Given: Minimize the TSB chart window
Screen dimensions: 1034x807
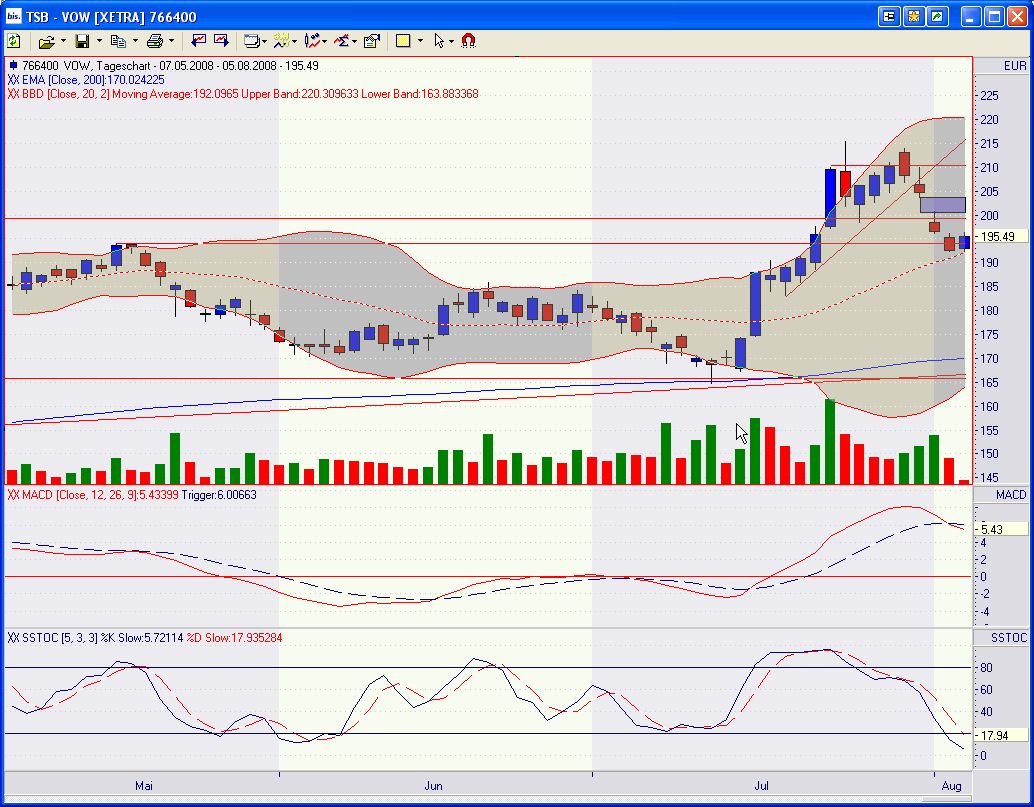Looking at the screenshot, I should (970, 16).
